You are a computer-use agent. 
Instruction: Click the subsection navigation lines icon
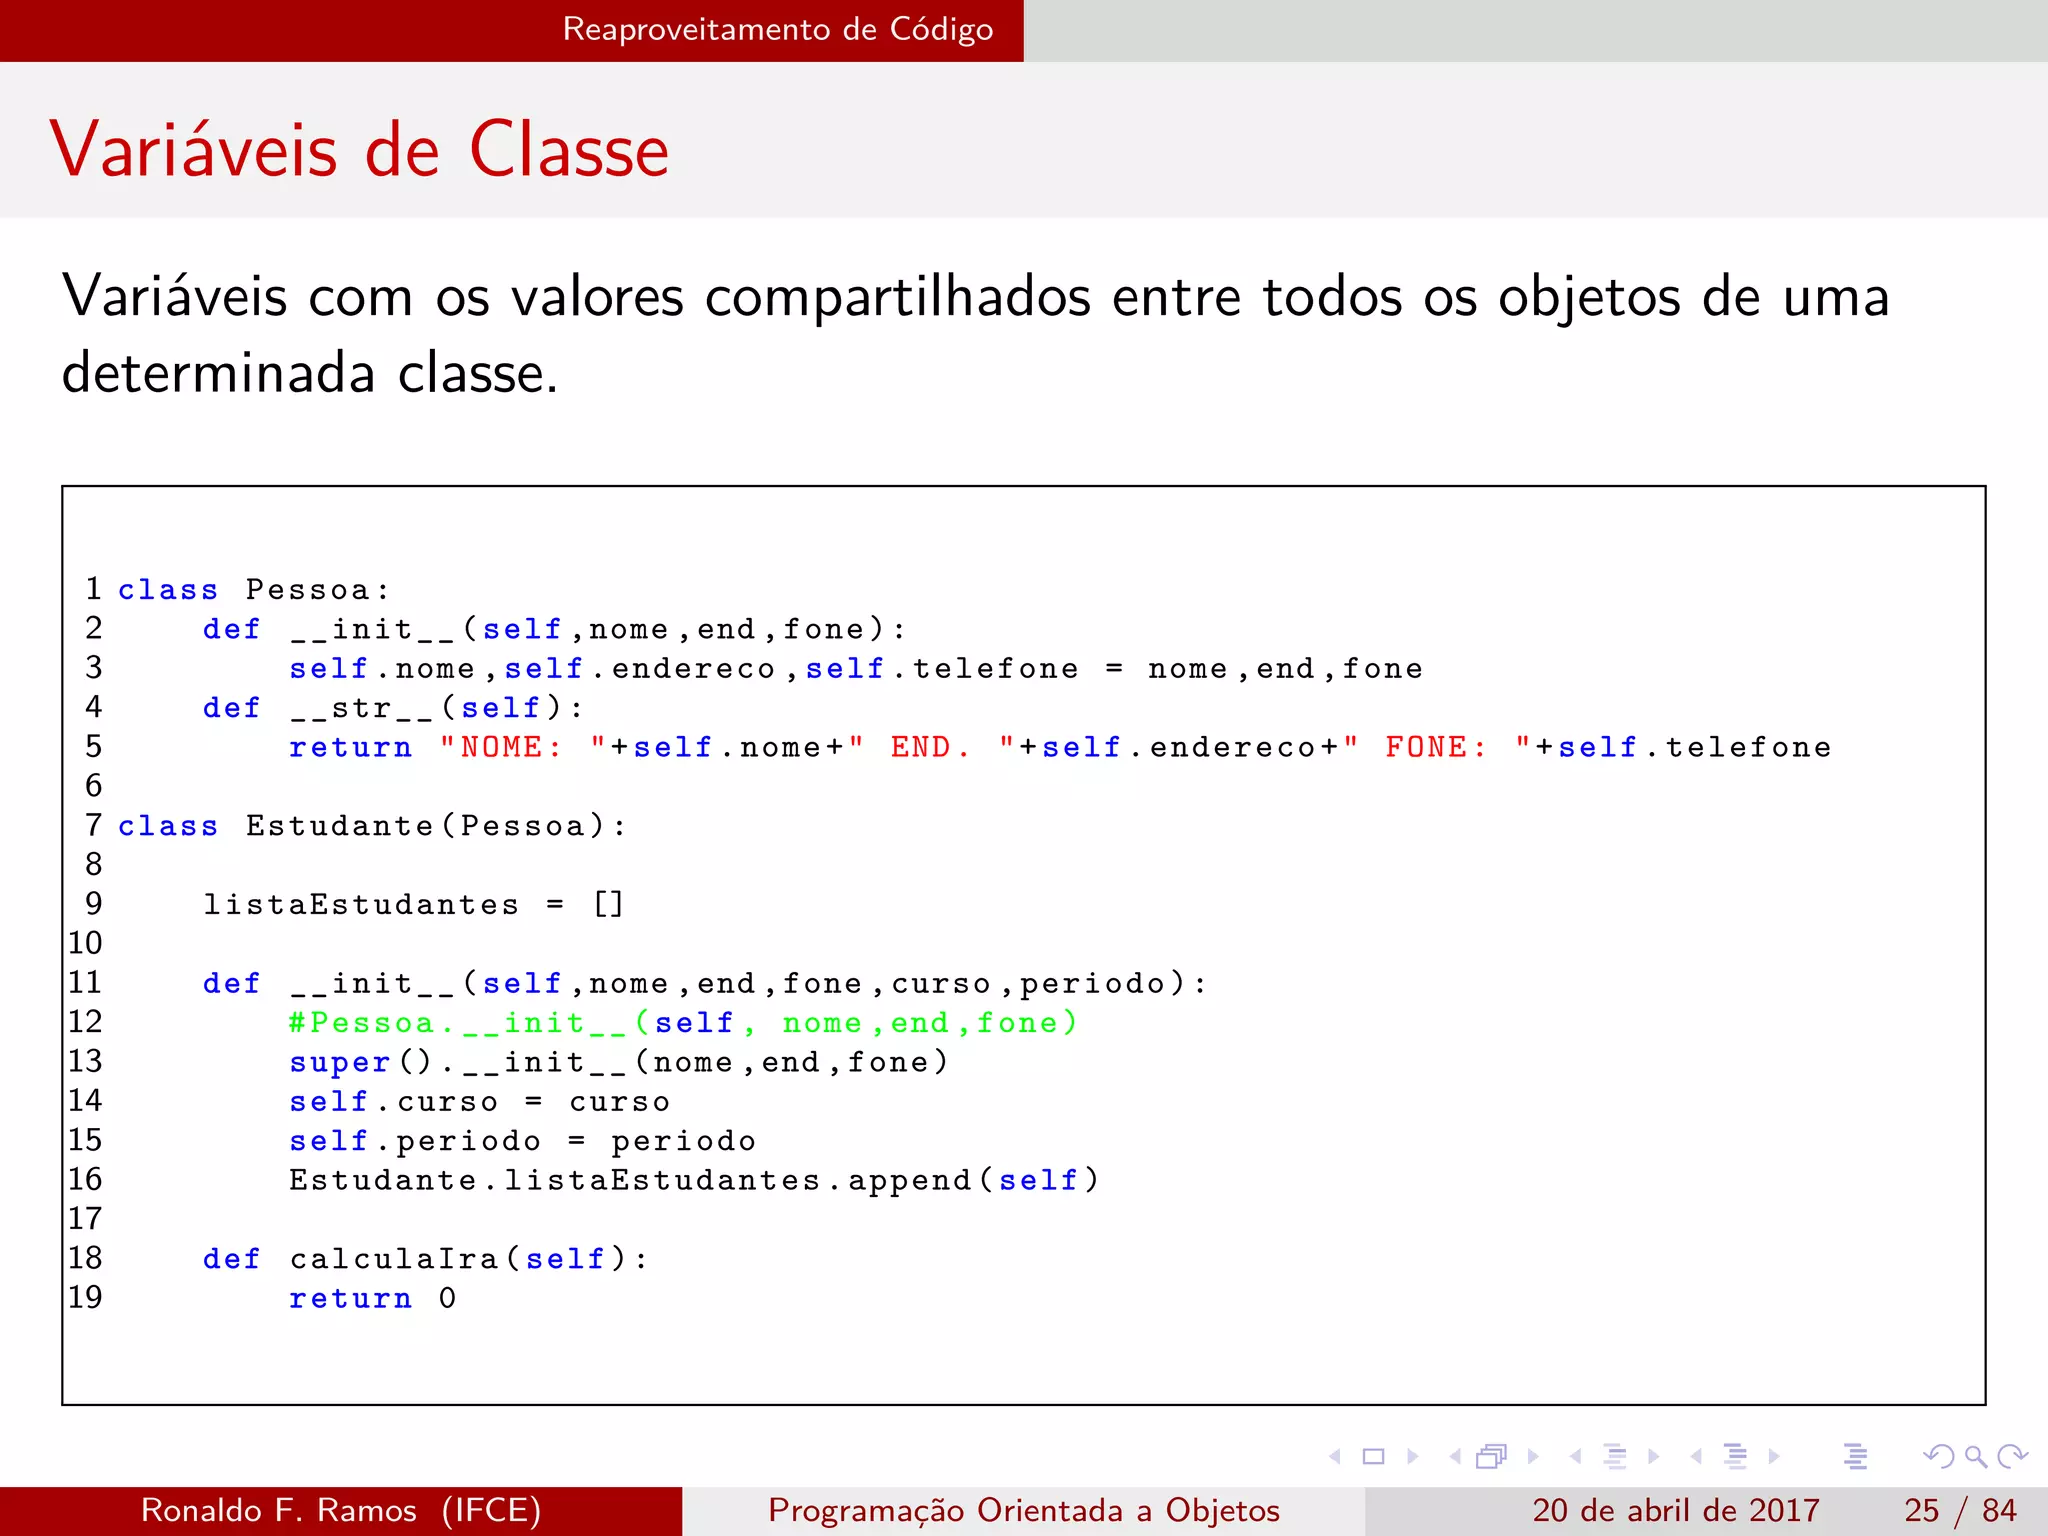(1615, 1456)
